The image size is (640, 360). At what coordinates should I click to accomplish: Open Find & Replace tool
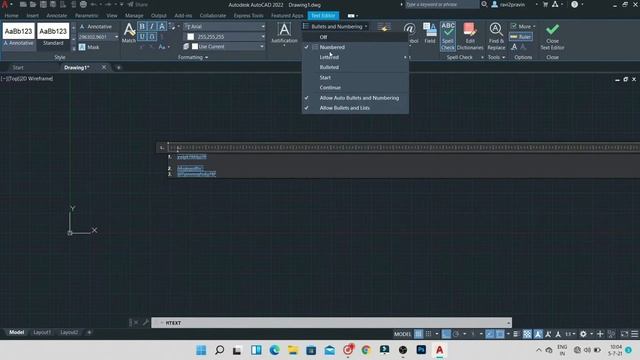pos(496,36)
